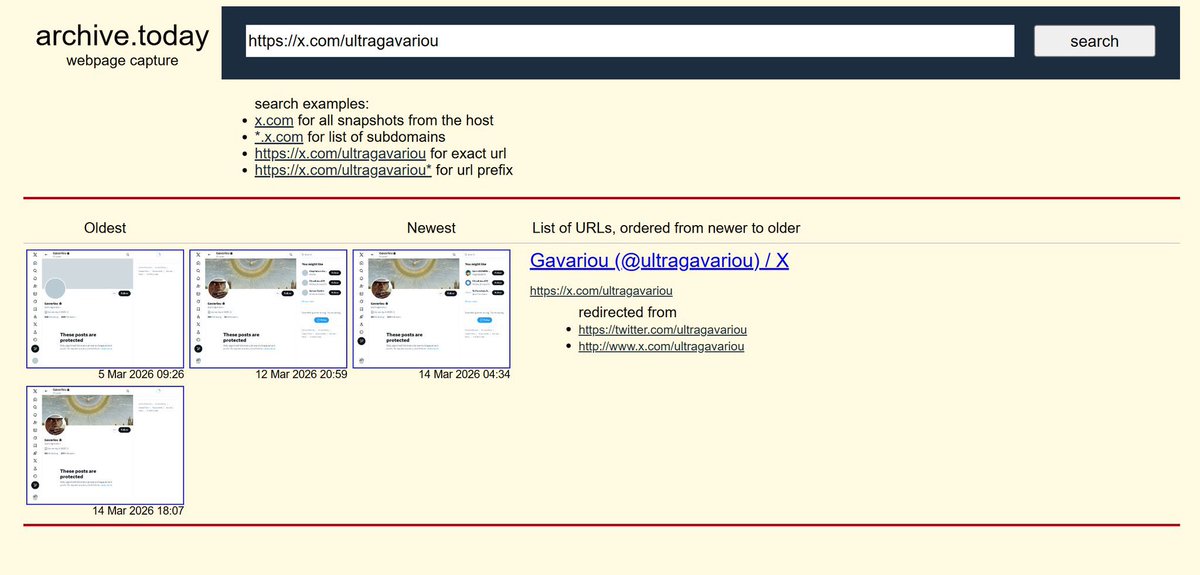Viewport: 1200px width, 575px height.
Task: Open the Gavariou (@ultragavariou) / X title link
Action: pos(659,261)
